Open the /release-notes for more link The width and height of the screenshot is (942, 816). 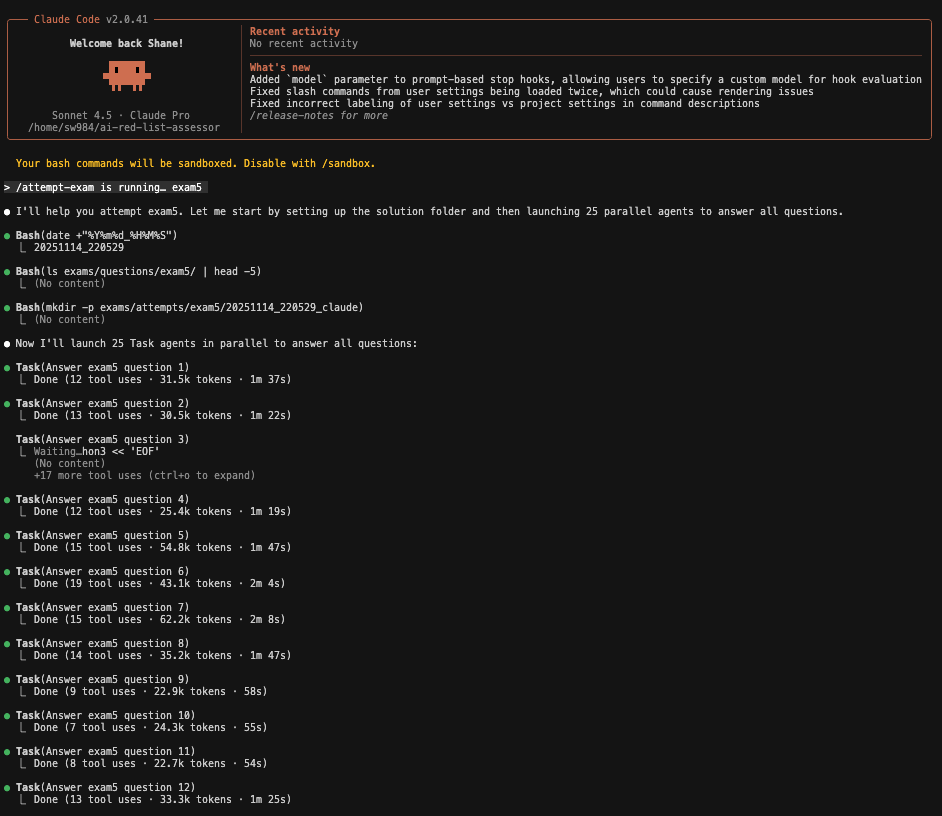click(318, 116)
